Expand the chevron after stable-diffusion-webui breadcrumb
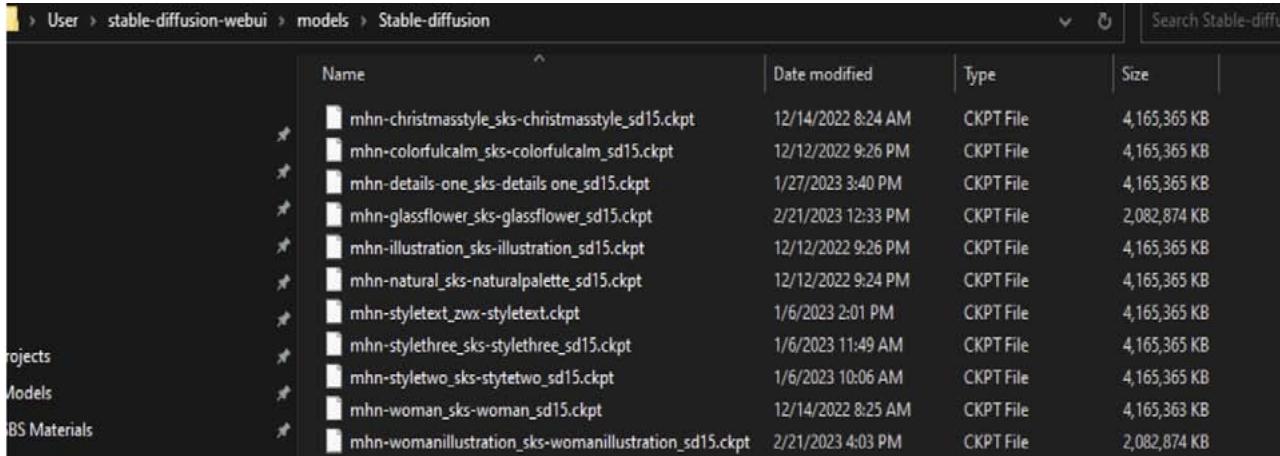The height and width of the screenshot is (456, 1280). [285, 24]
